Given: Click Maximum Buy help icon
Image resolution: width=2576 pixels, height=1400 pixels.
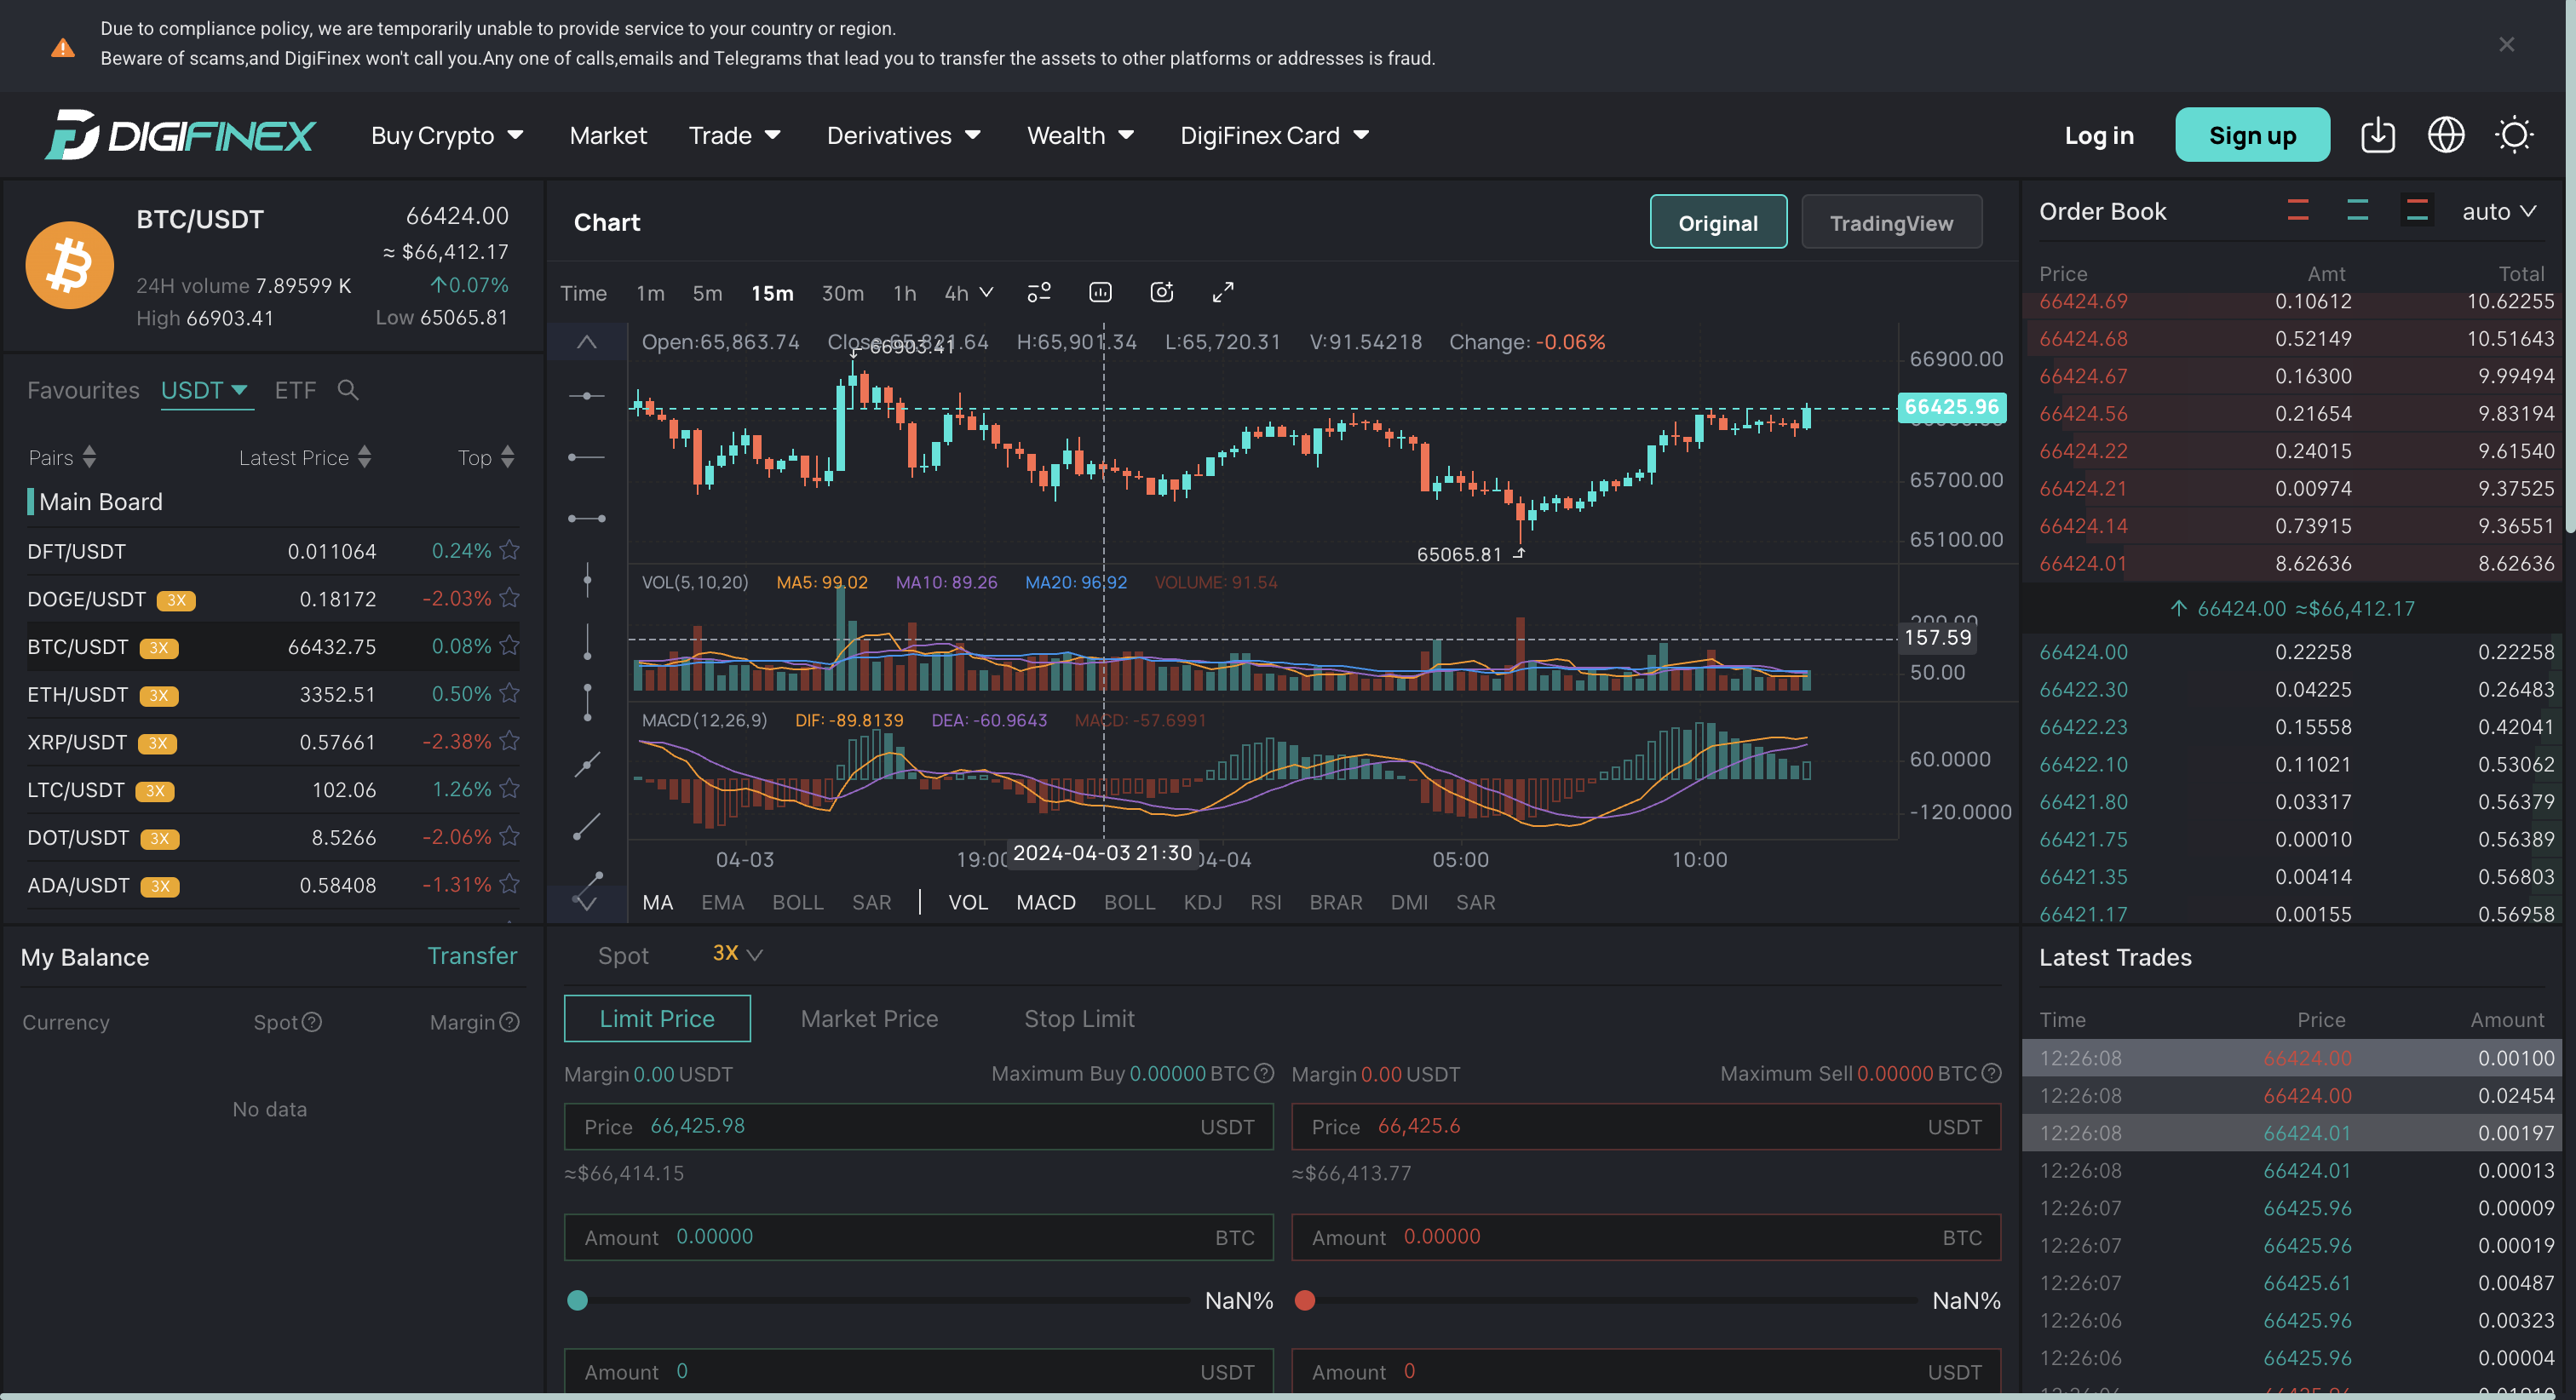Looking at the screenshot, I should pyautogui.click(x=1264, y=1073).
